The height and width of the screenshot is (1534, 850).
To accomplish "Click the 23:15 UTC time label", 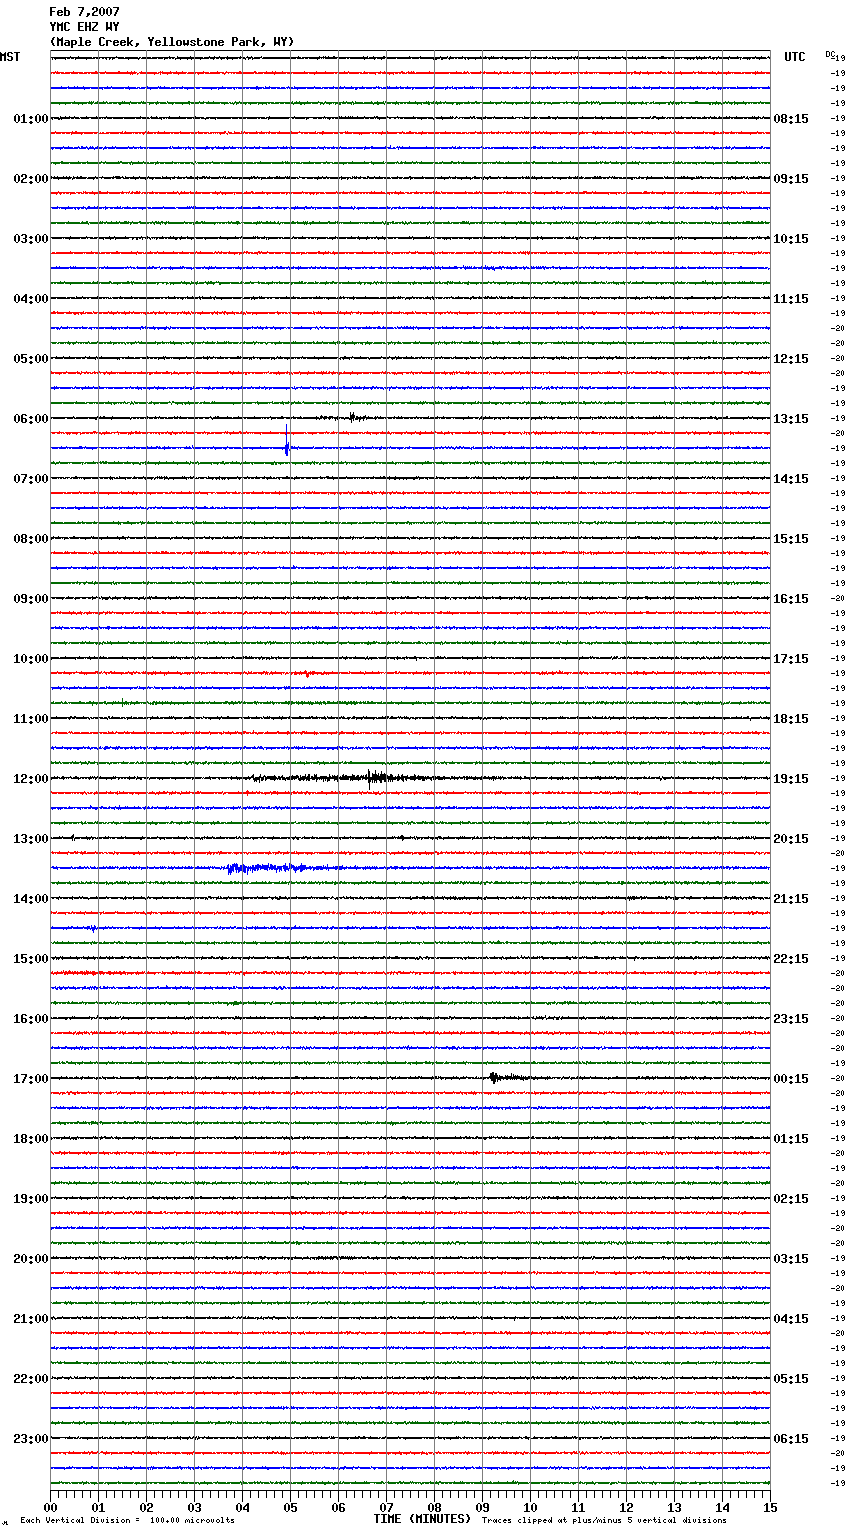I will pyautogui.click(x=791, y=1019).
